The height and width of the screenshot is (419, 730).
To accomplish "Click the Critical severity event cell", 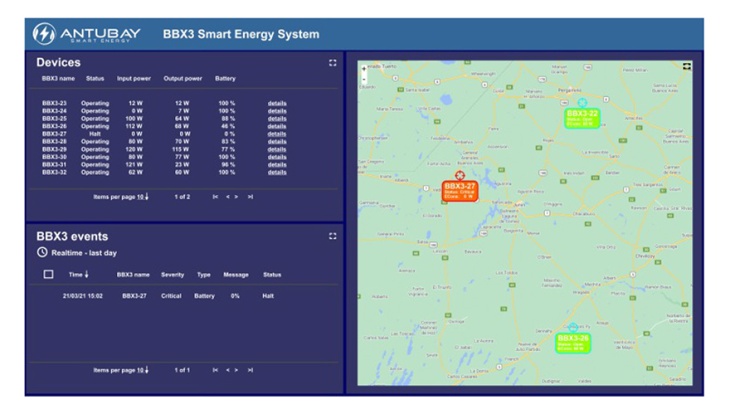I will coord(171,296).
